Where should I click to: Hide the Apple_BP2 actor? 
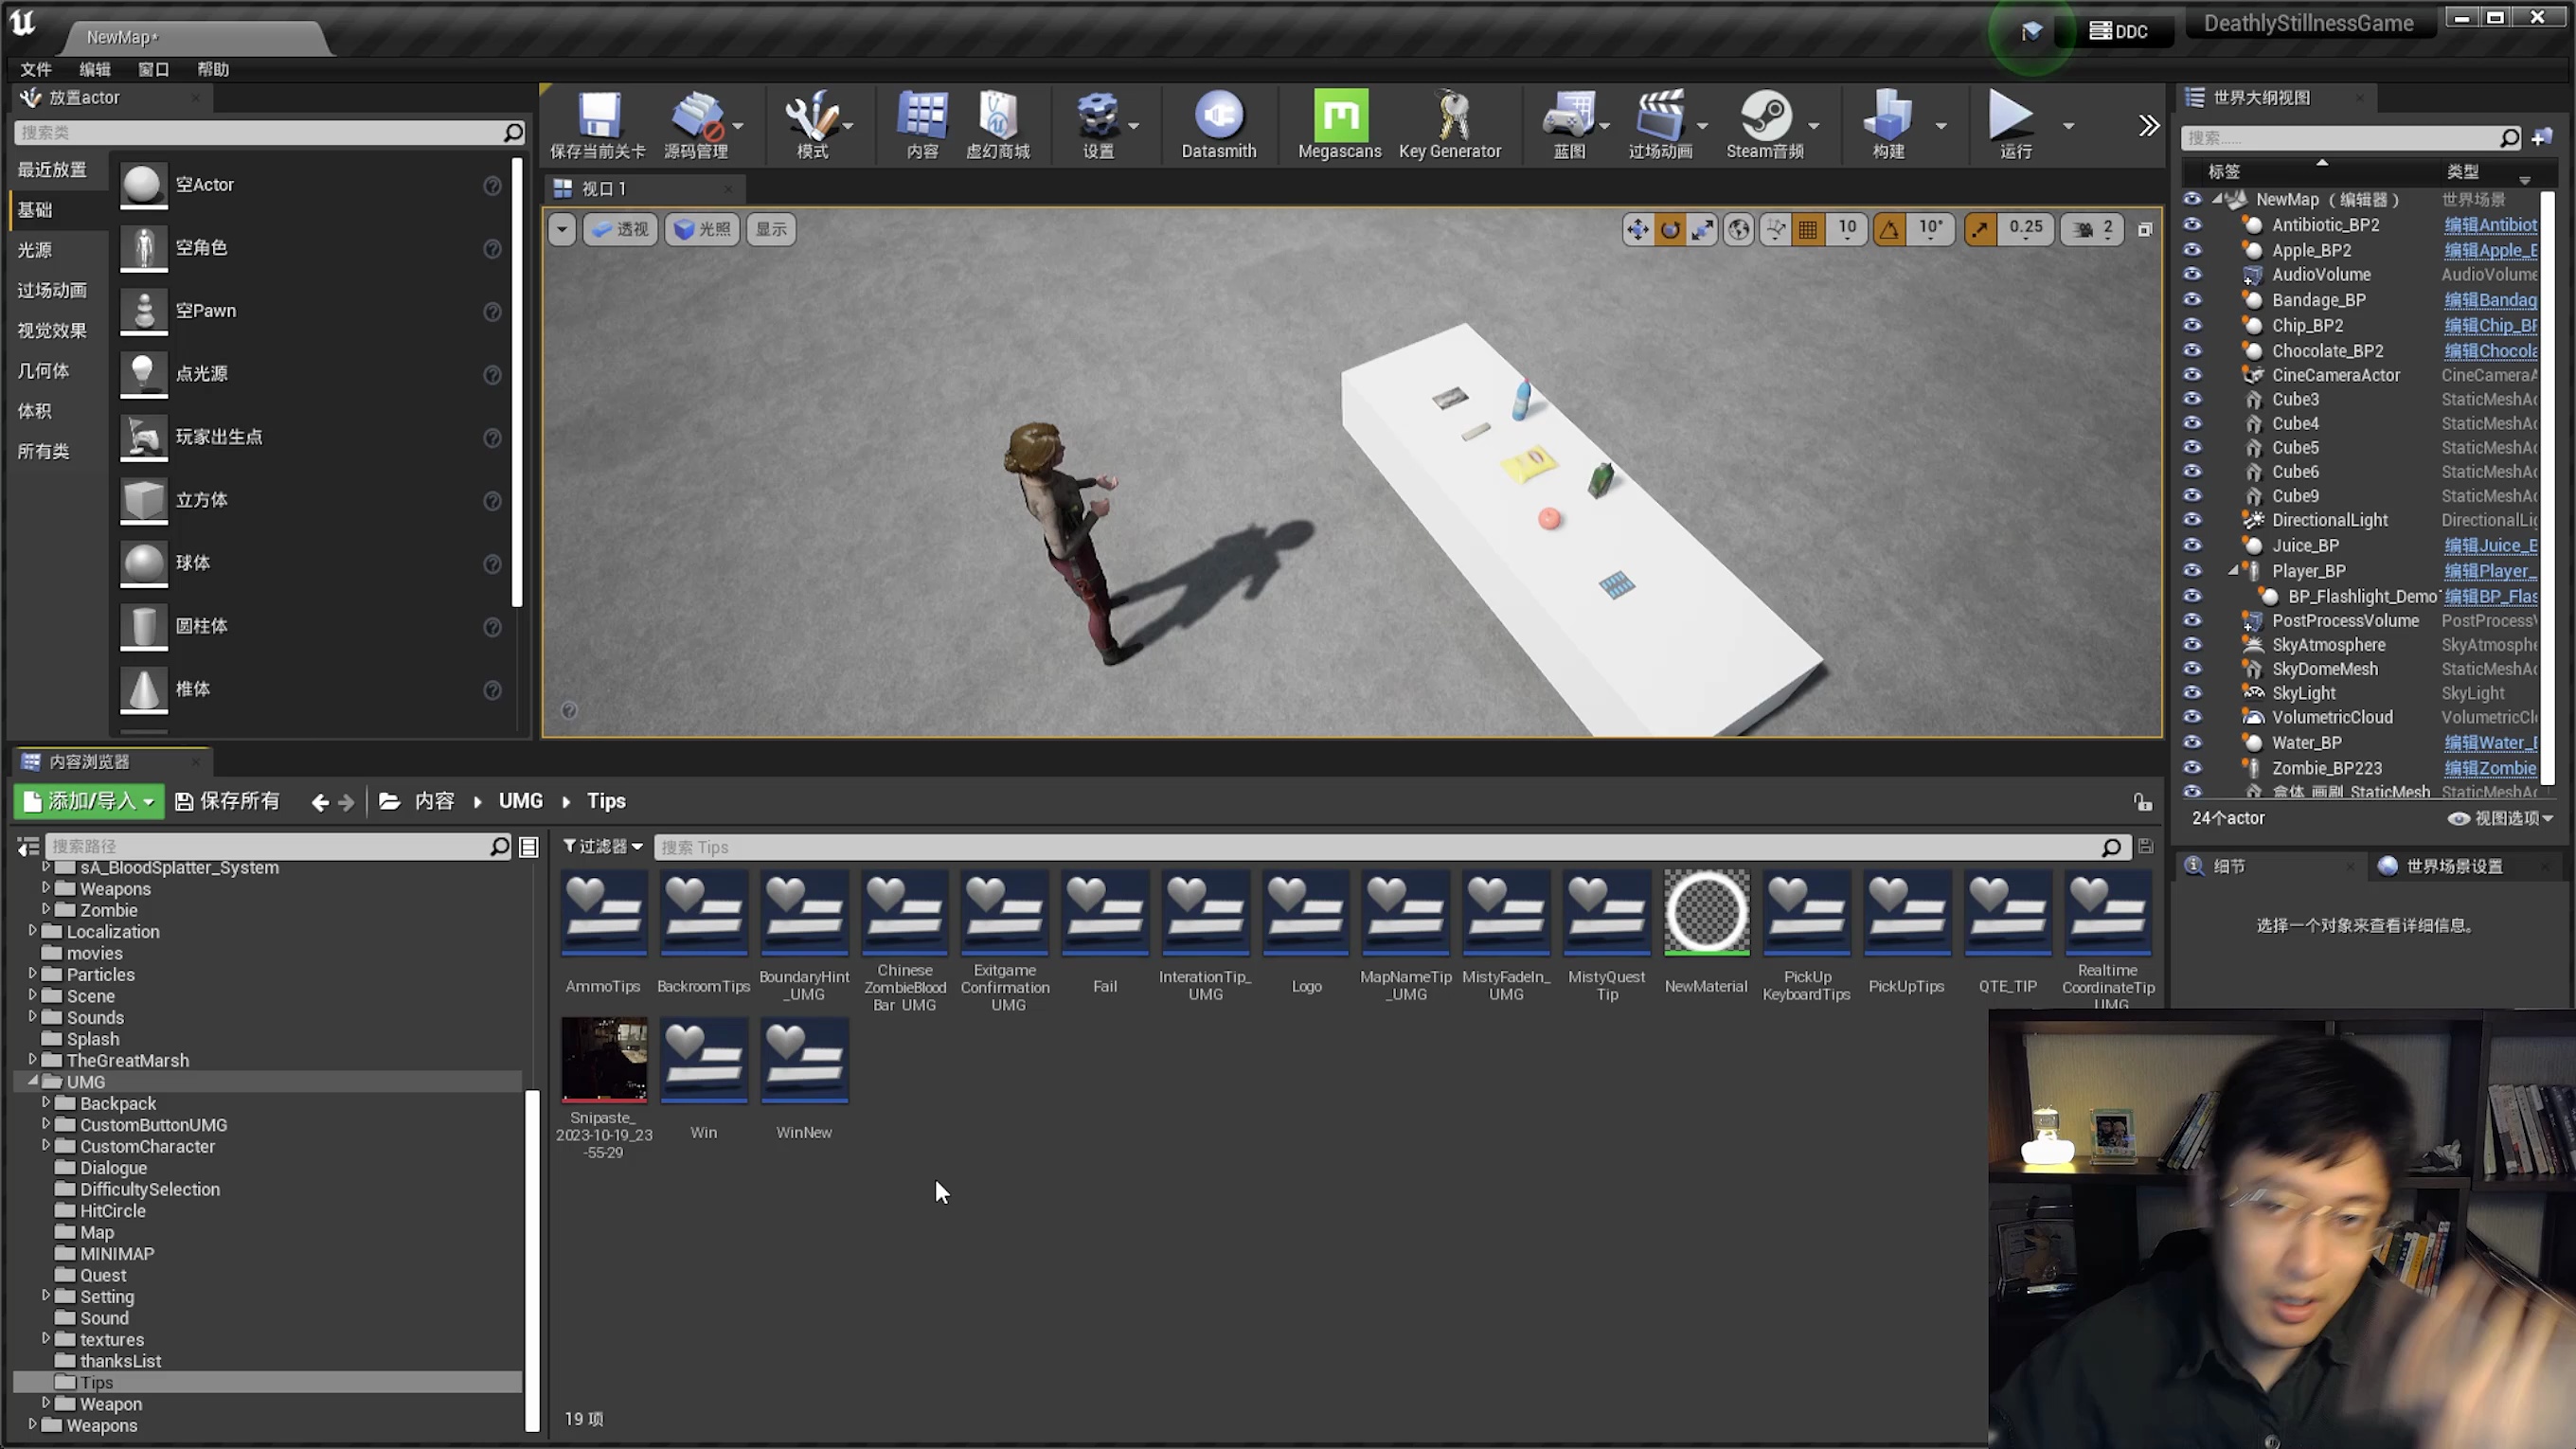[2192, 250]
